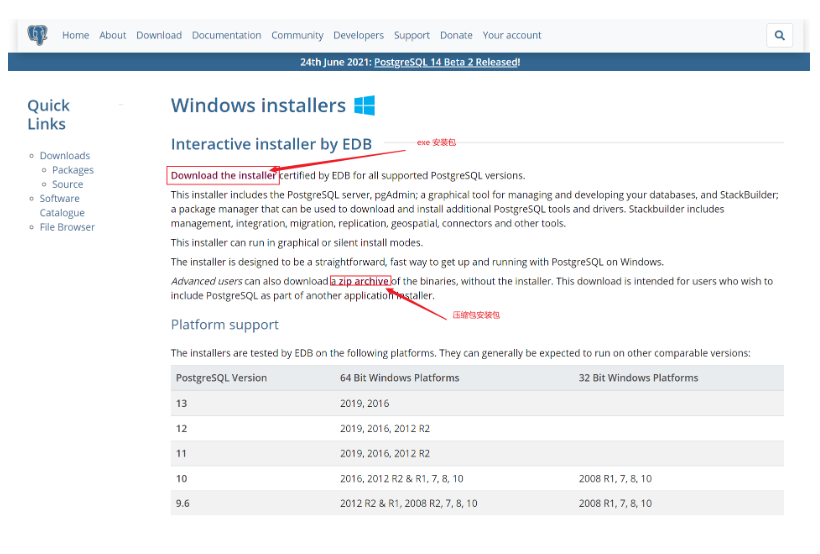
Task: Click the Windows logo beside heading
Action: [x=365, y=105]
